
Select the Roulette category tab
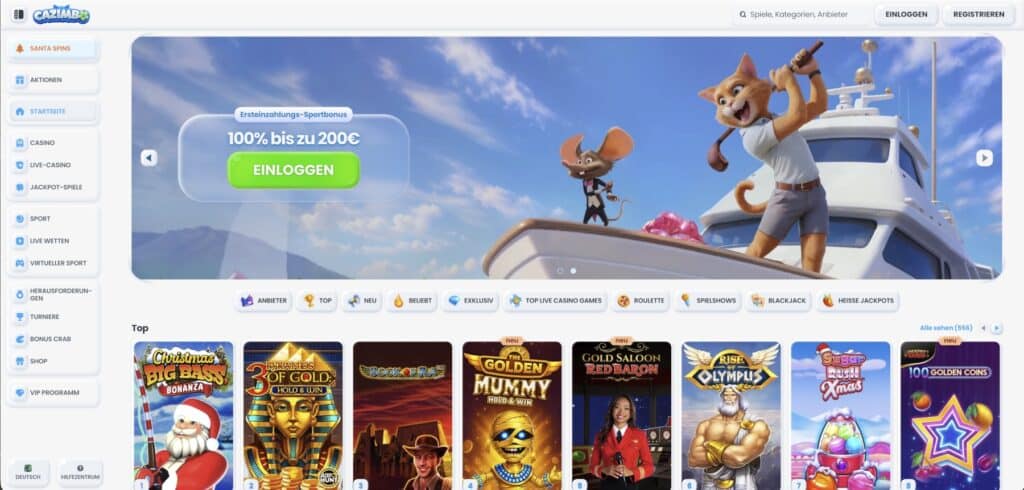click(641, 301)
